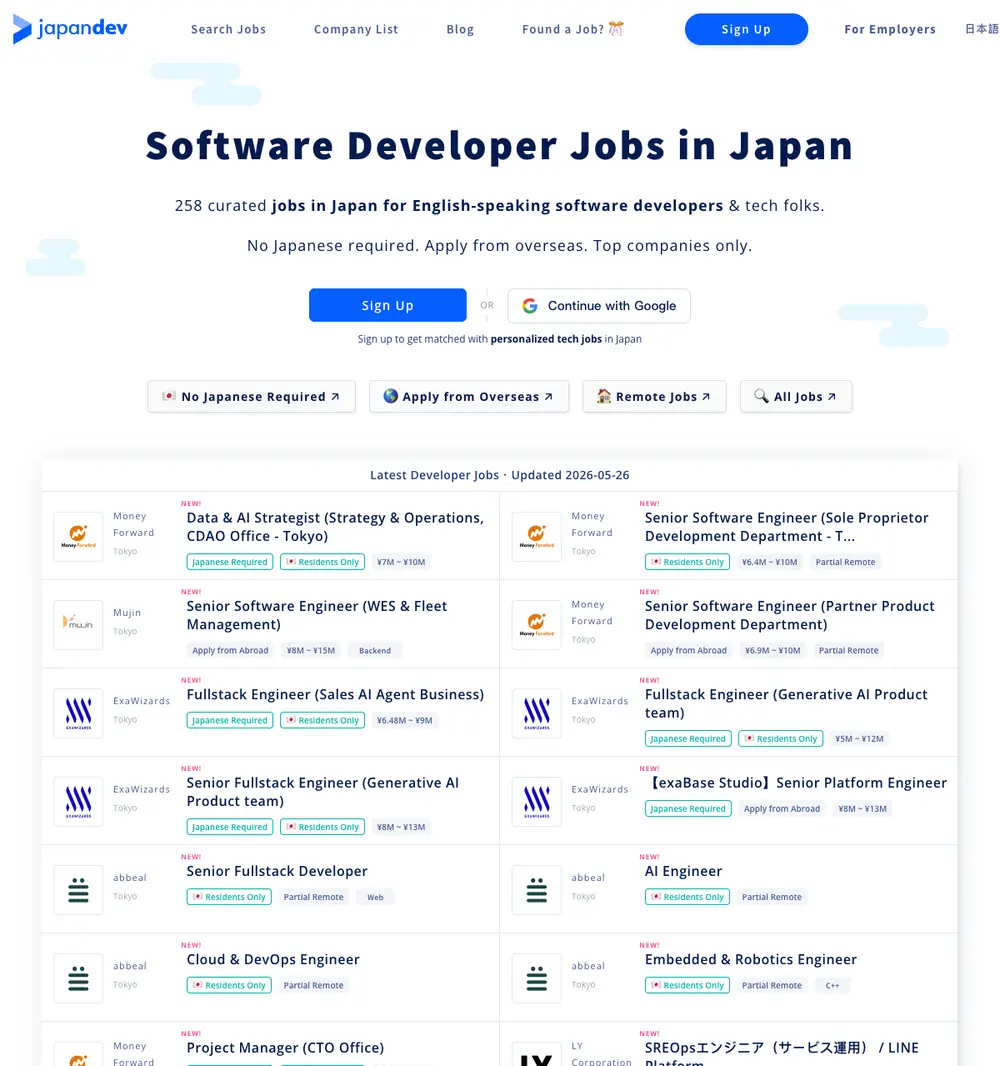1000x1066 pixels.
Task: Click Japan flag icon on No Japanese Required
Action: coord(169,396)
